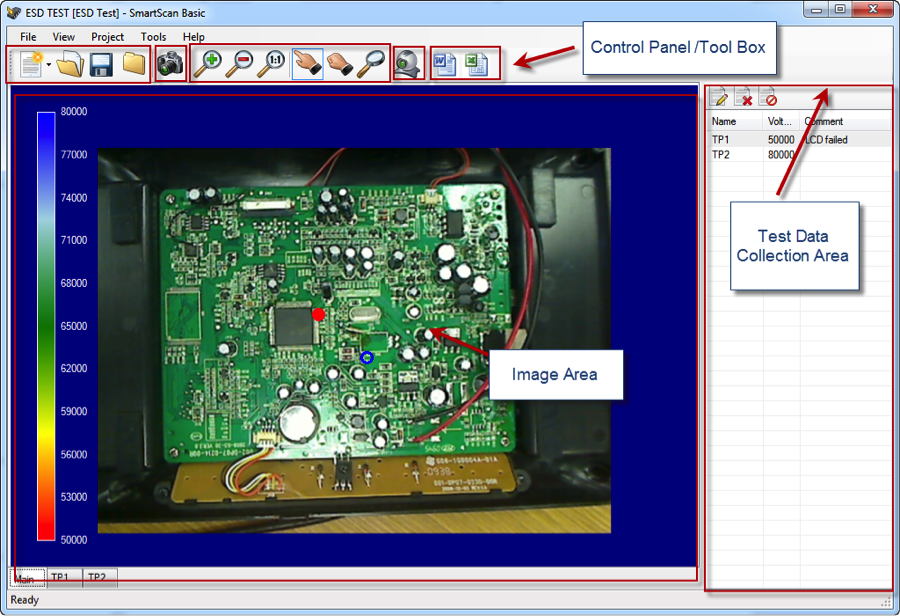Select the TP2 row in data table
Image resolution: width=900 pixels, height=616 pixels.
(x=721, y=155)
